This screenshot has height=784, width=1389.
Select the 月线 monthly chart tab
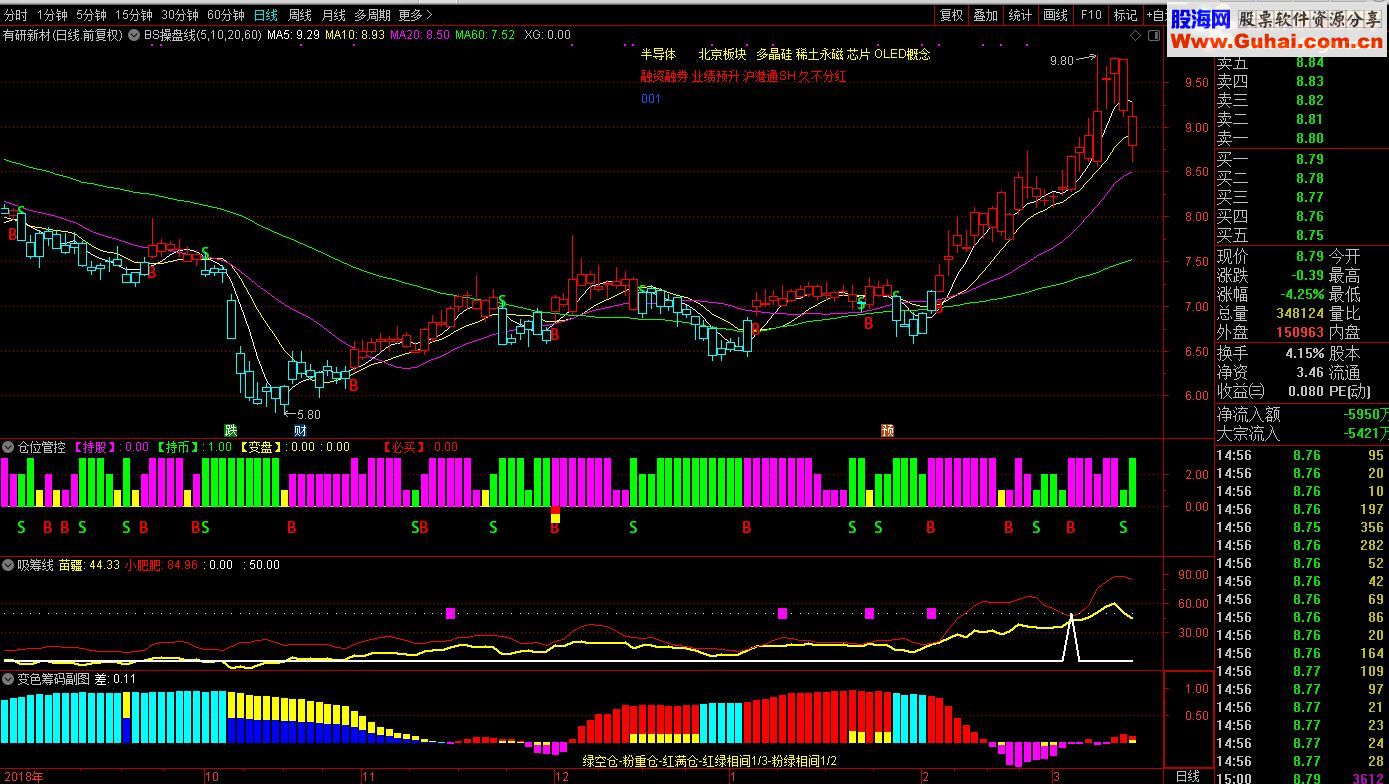point(333,15)
